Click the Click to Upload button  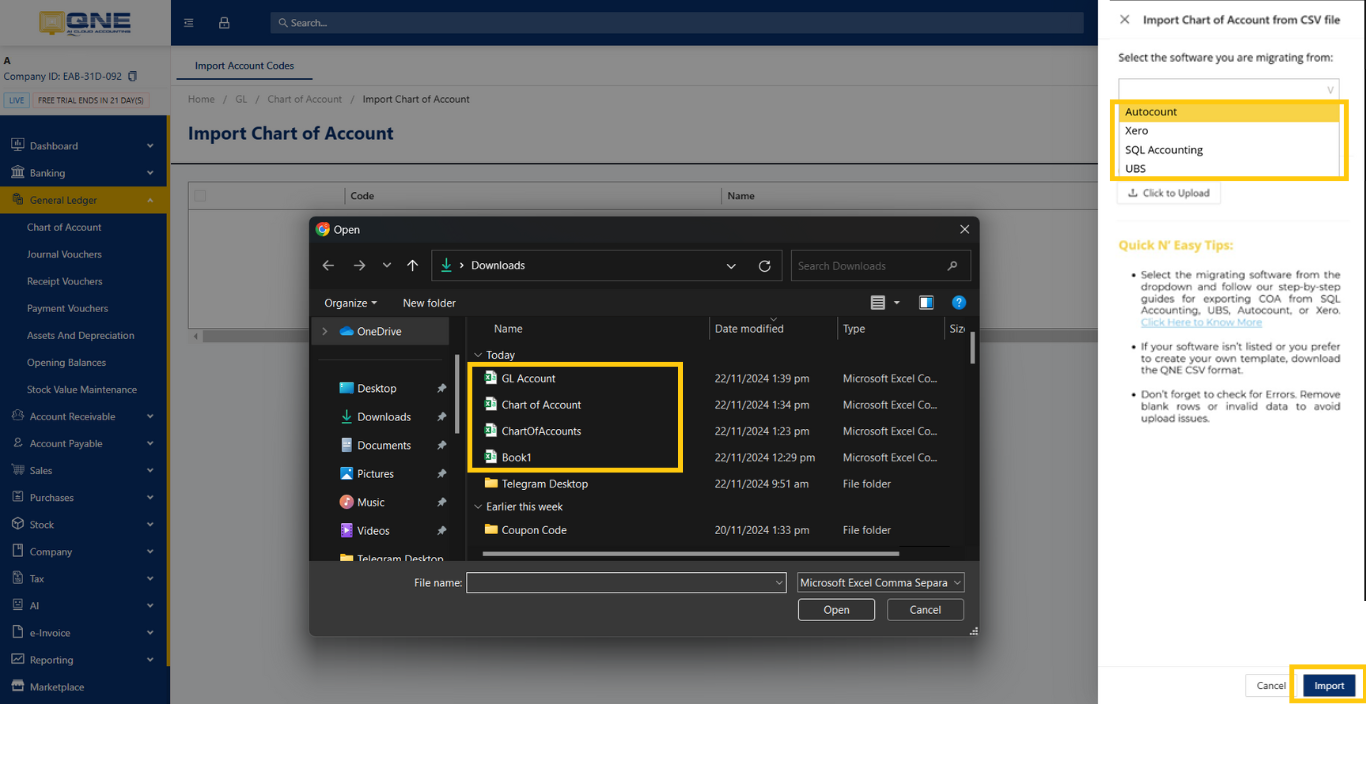point(1169,193)
